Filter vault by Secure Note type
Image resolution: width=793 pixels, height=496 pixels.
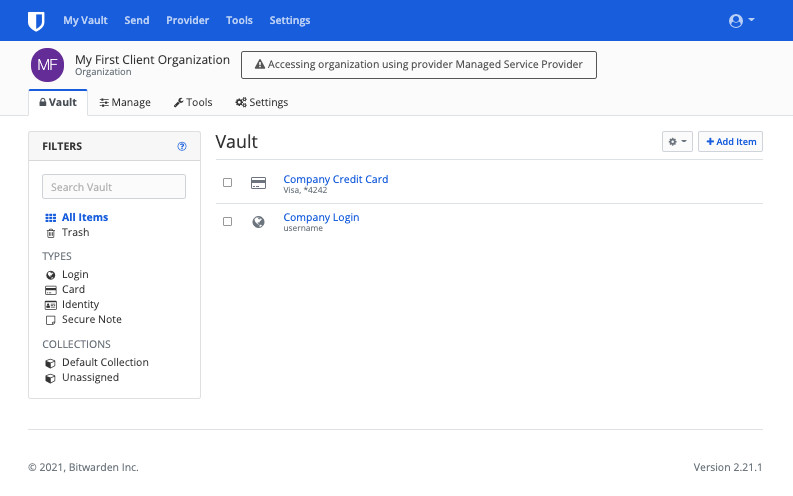click(x=91, y=320)
